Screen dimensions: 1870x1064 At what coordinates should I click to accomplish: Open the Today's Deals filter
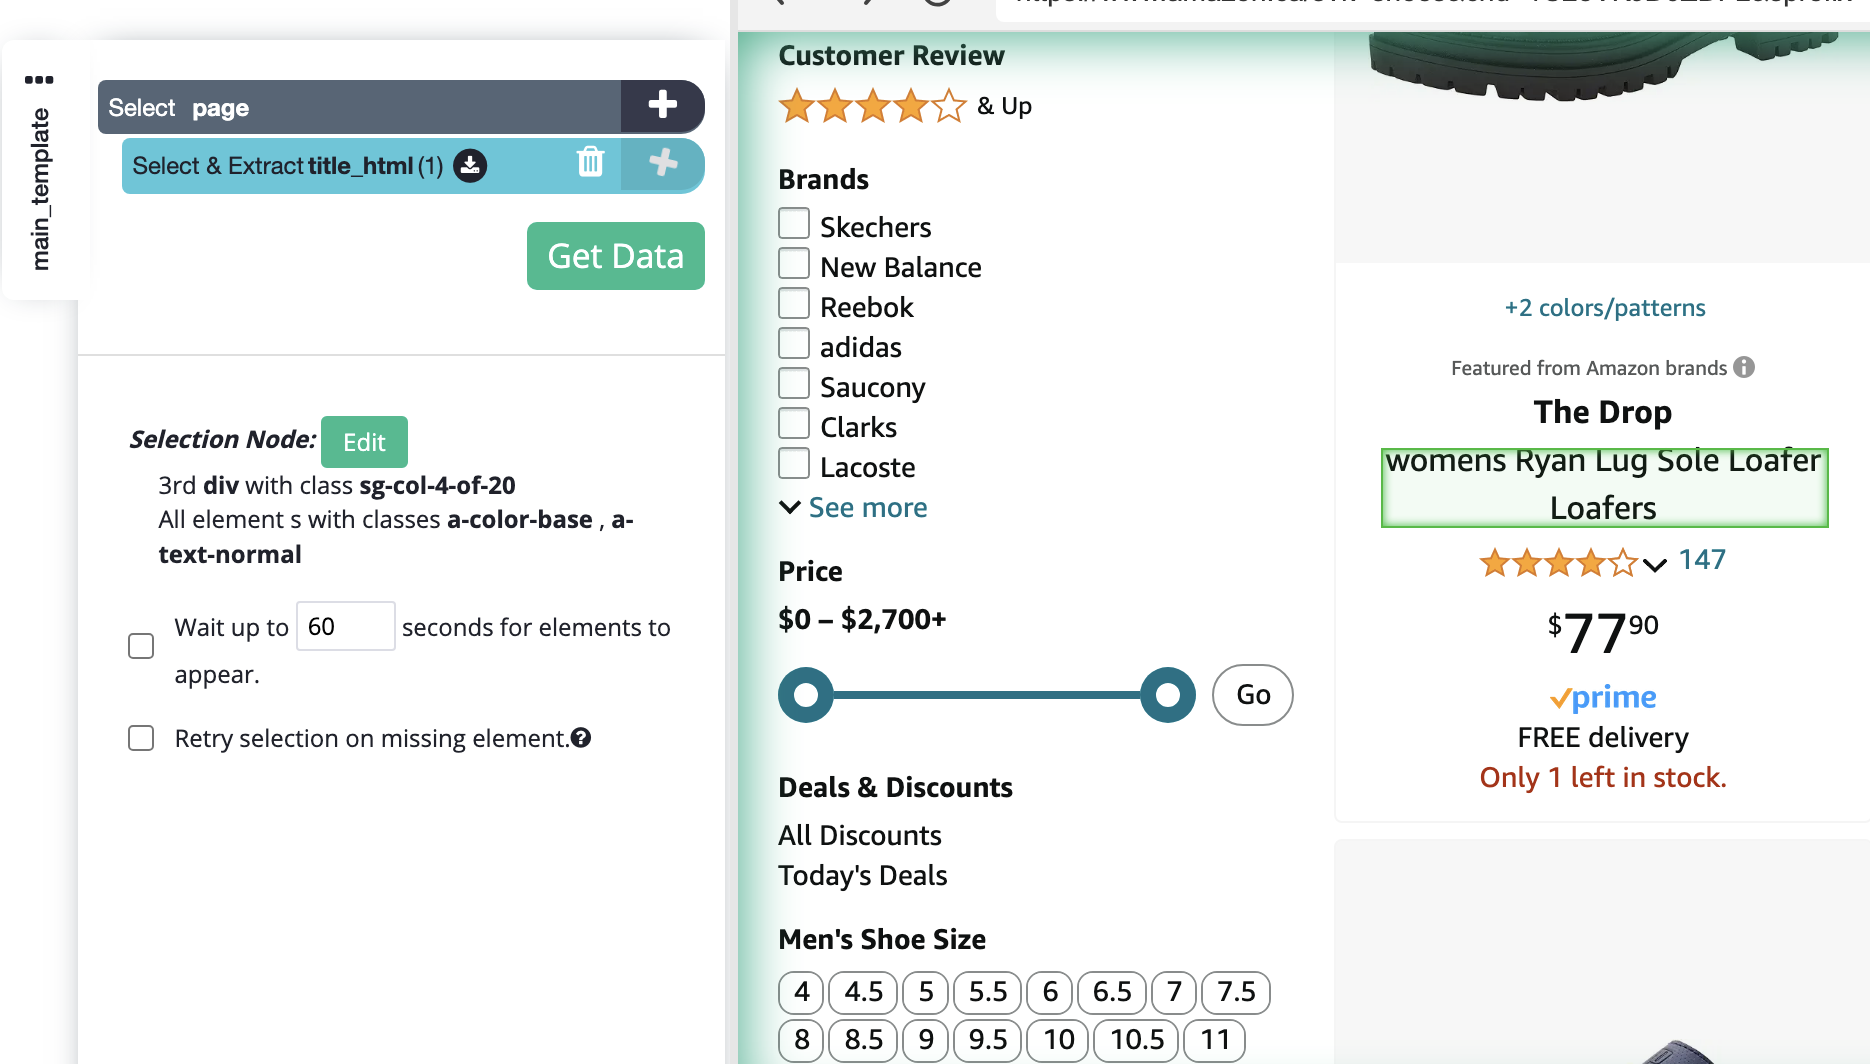pyautogui.click(x=863, y=875)
